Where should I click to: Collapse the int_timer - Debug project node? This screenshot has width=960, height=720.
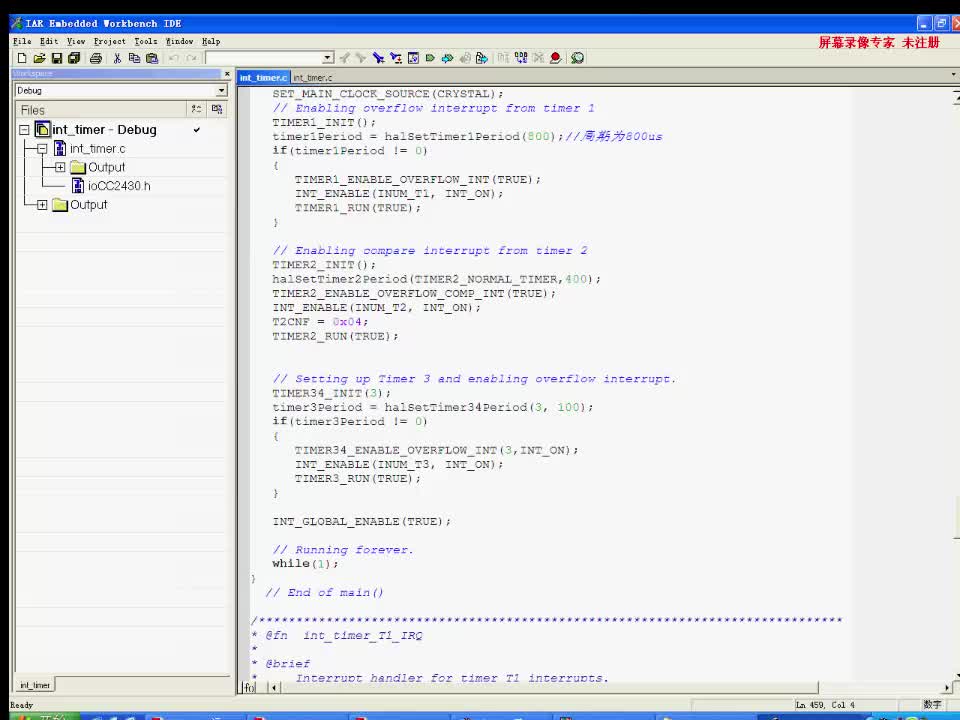click(24, 130)
